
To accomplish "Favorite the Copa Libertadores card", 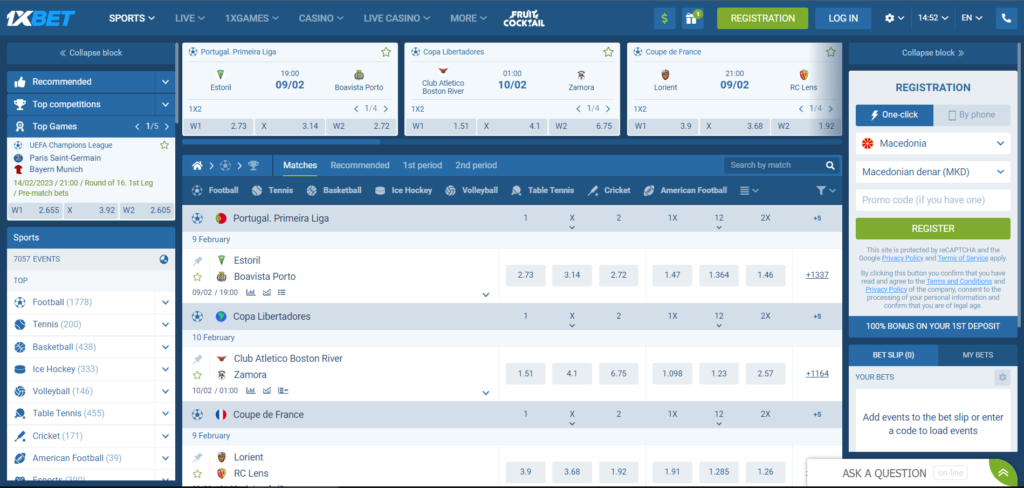I will point(609,52).
